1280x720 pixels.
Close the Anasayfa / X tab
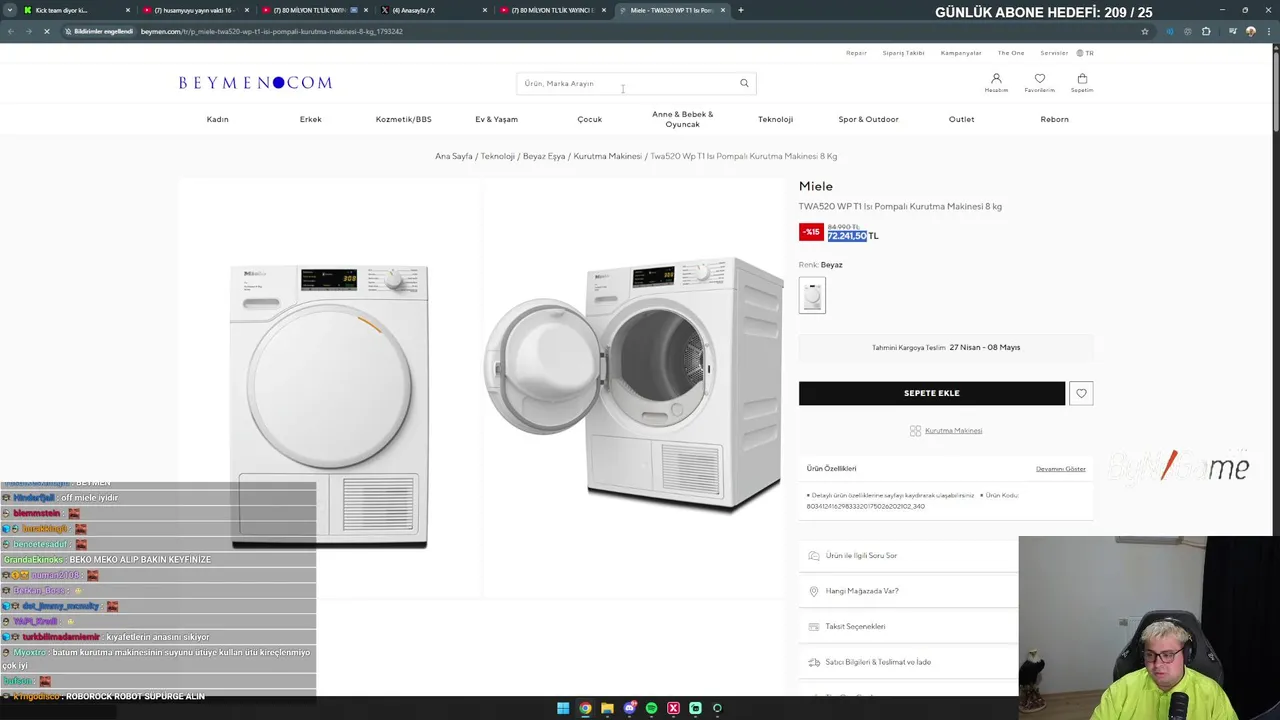click(485, 10)
